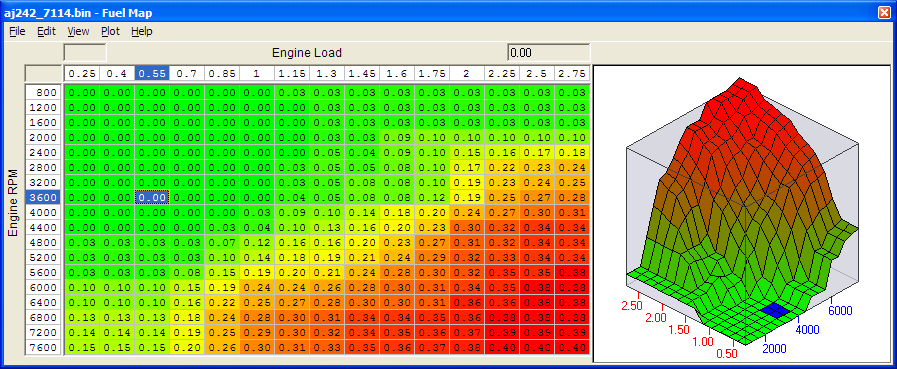Click the 0.09 cell in the 2000 RPM row
The image size is (897, 369).
396,137
